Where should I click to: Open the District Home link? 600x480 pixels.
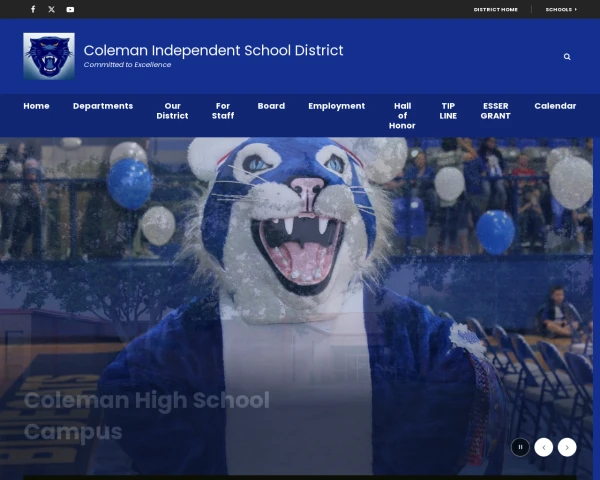tap(496, 9)
